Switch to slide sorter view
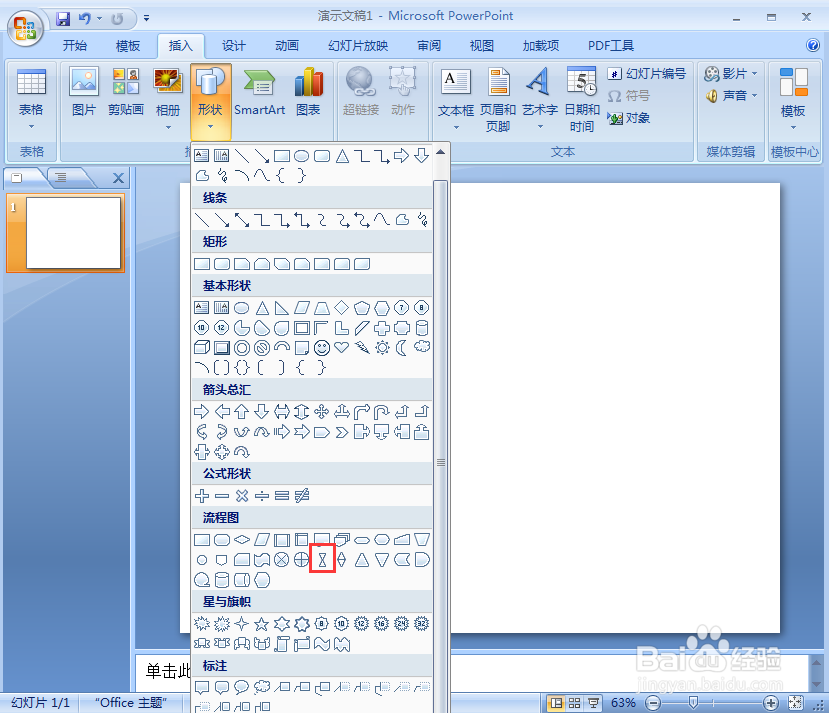Image resolution: width=829 pixels, height=713 pixels. 574,703
